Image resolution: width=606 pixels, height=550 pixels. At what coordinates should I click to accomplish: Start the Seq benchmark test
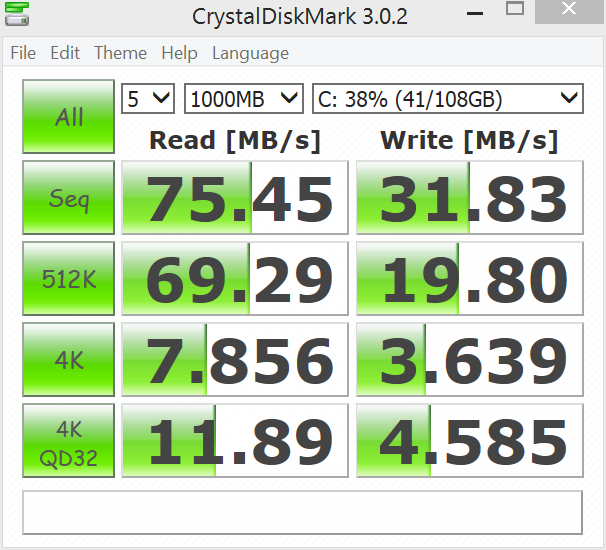[68, 198]
